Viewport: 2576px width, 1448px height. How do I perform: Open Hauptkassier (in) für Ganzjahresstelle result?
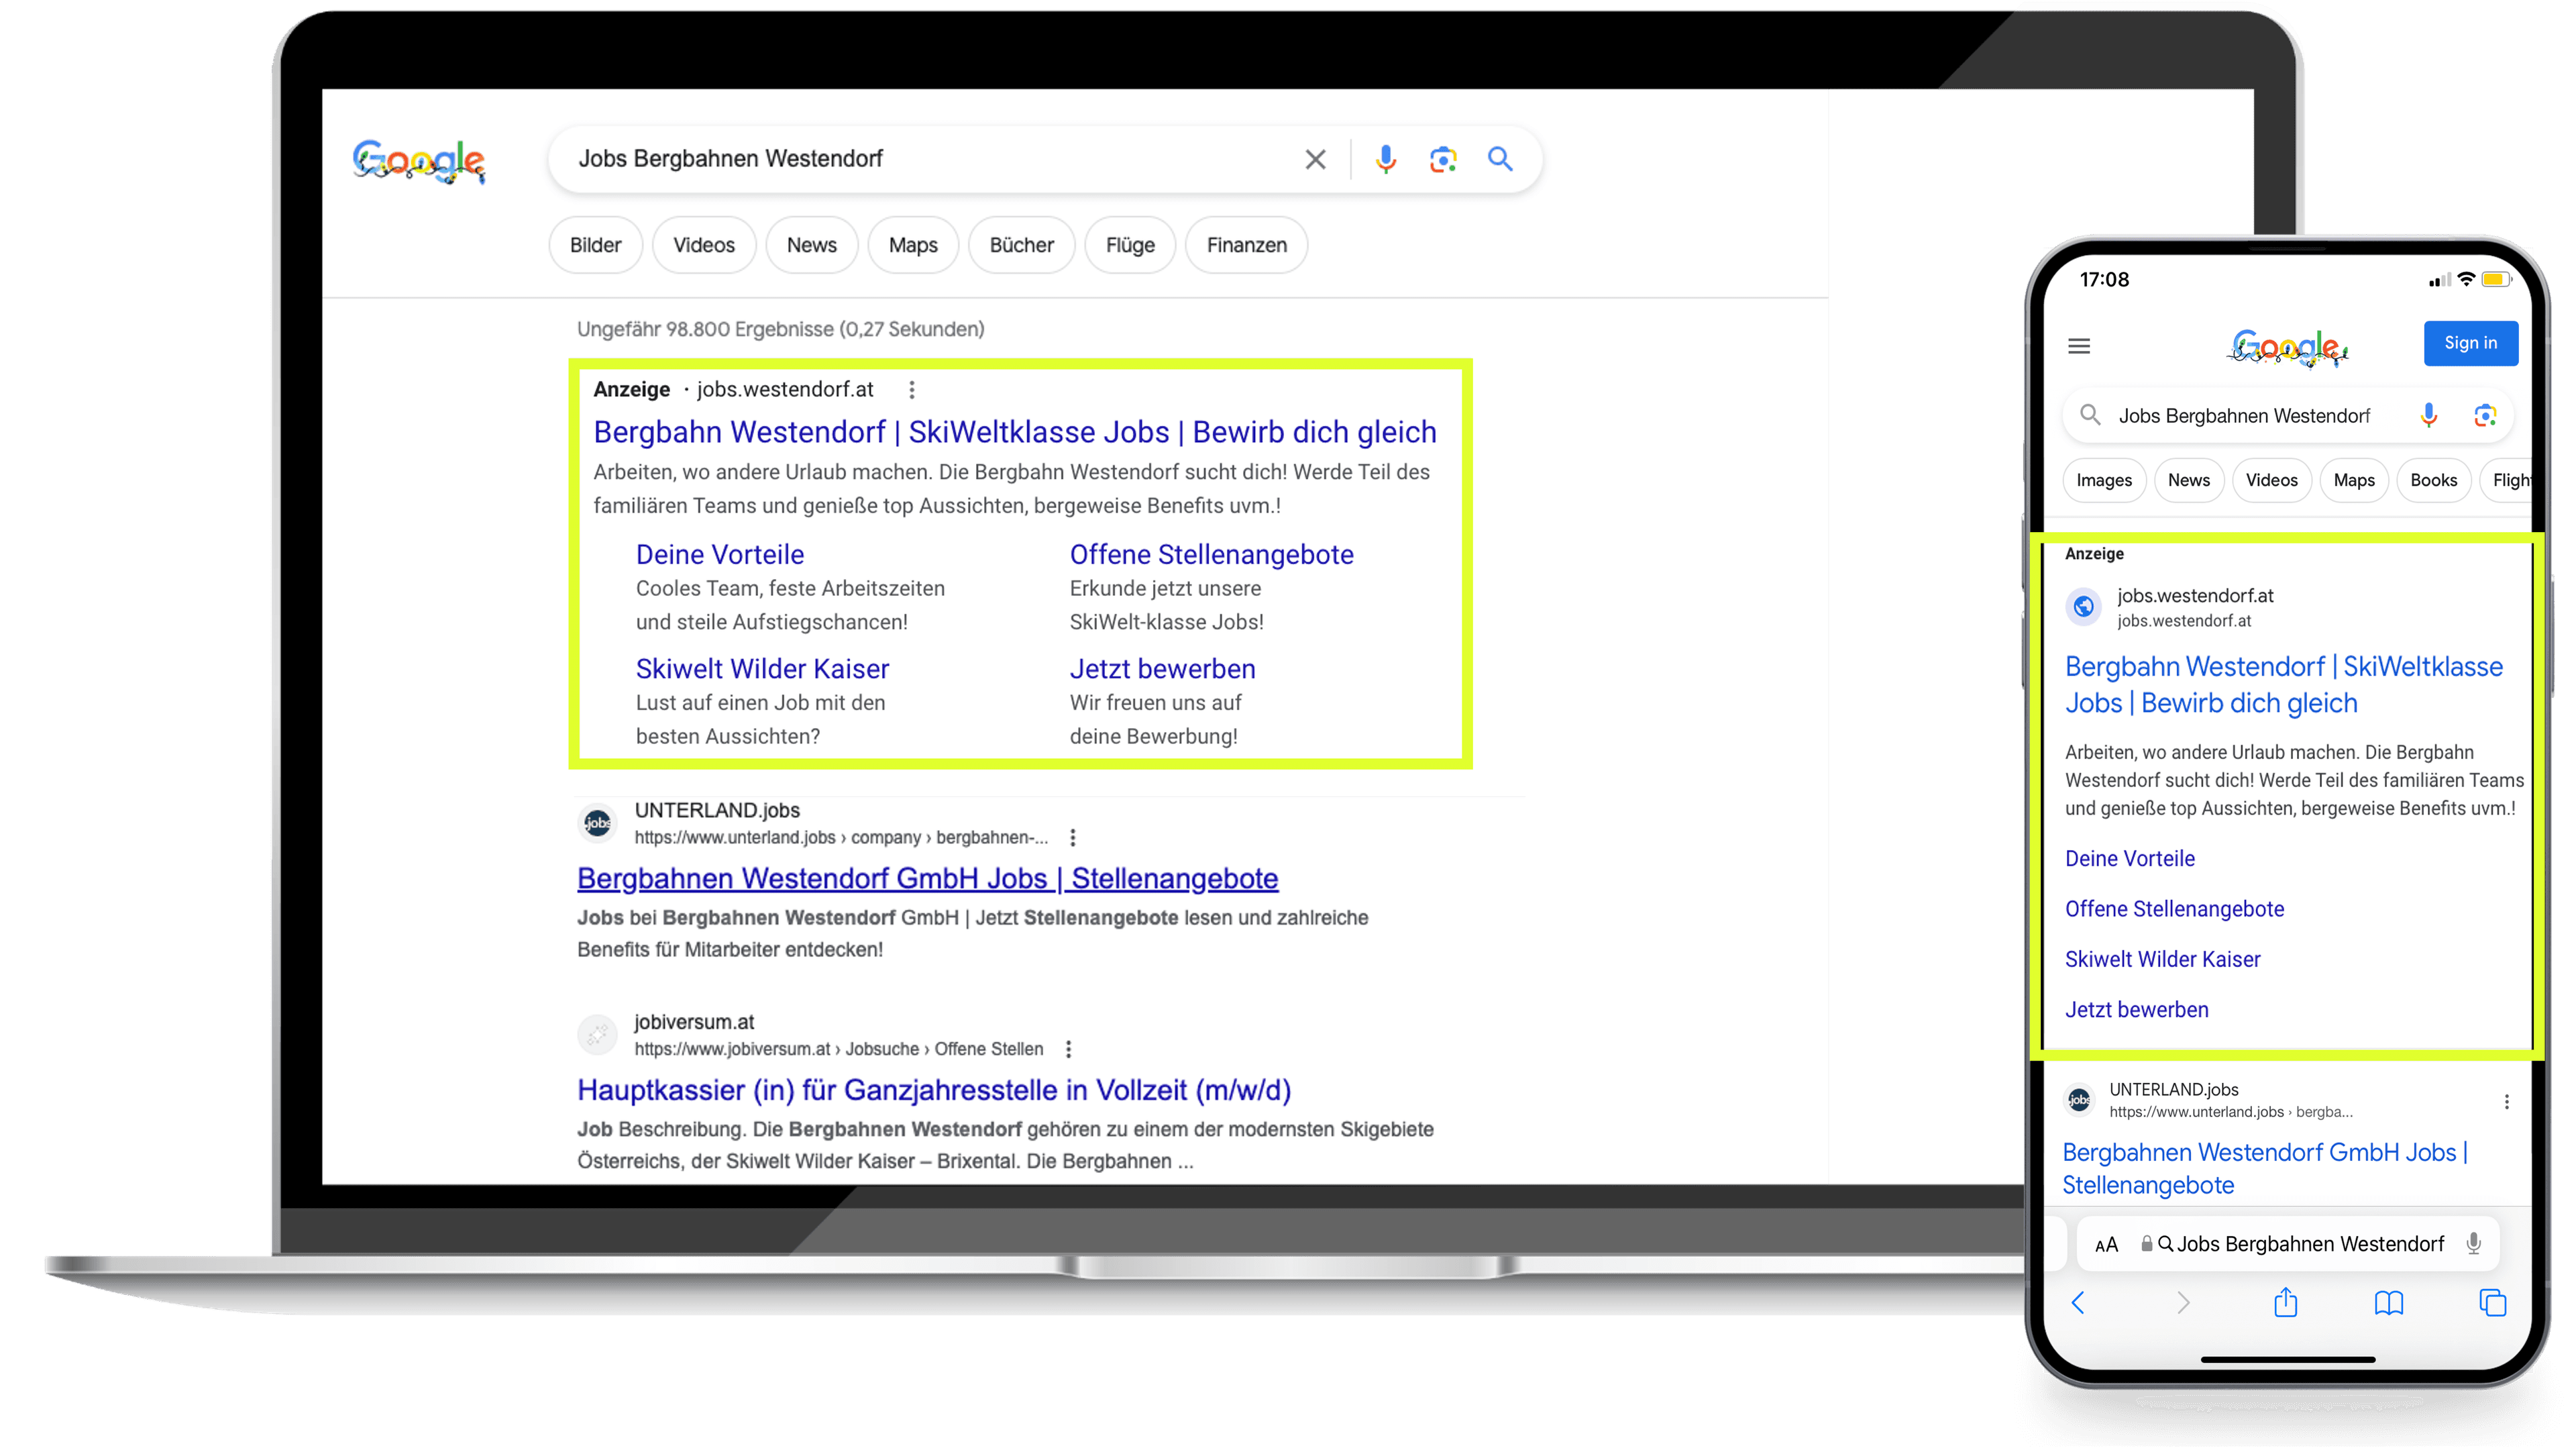pyautogui.click(x=933, y=1090)
